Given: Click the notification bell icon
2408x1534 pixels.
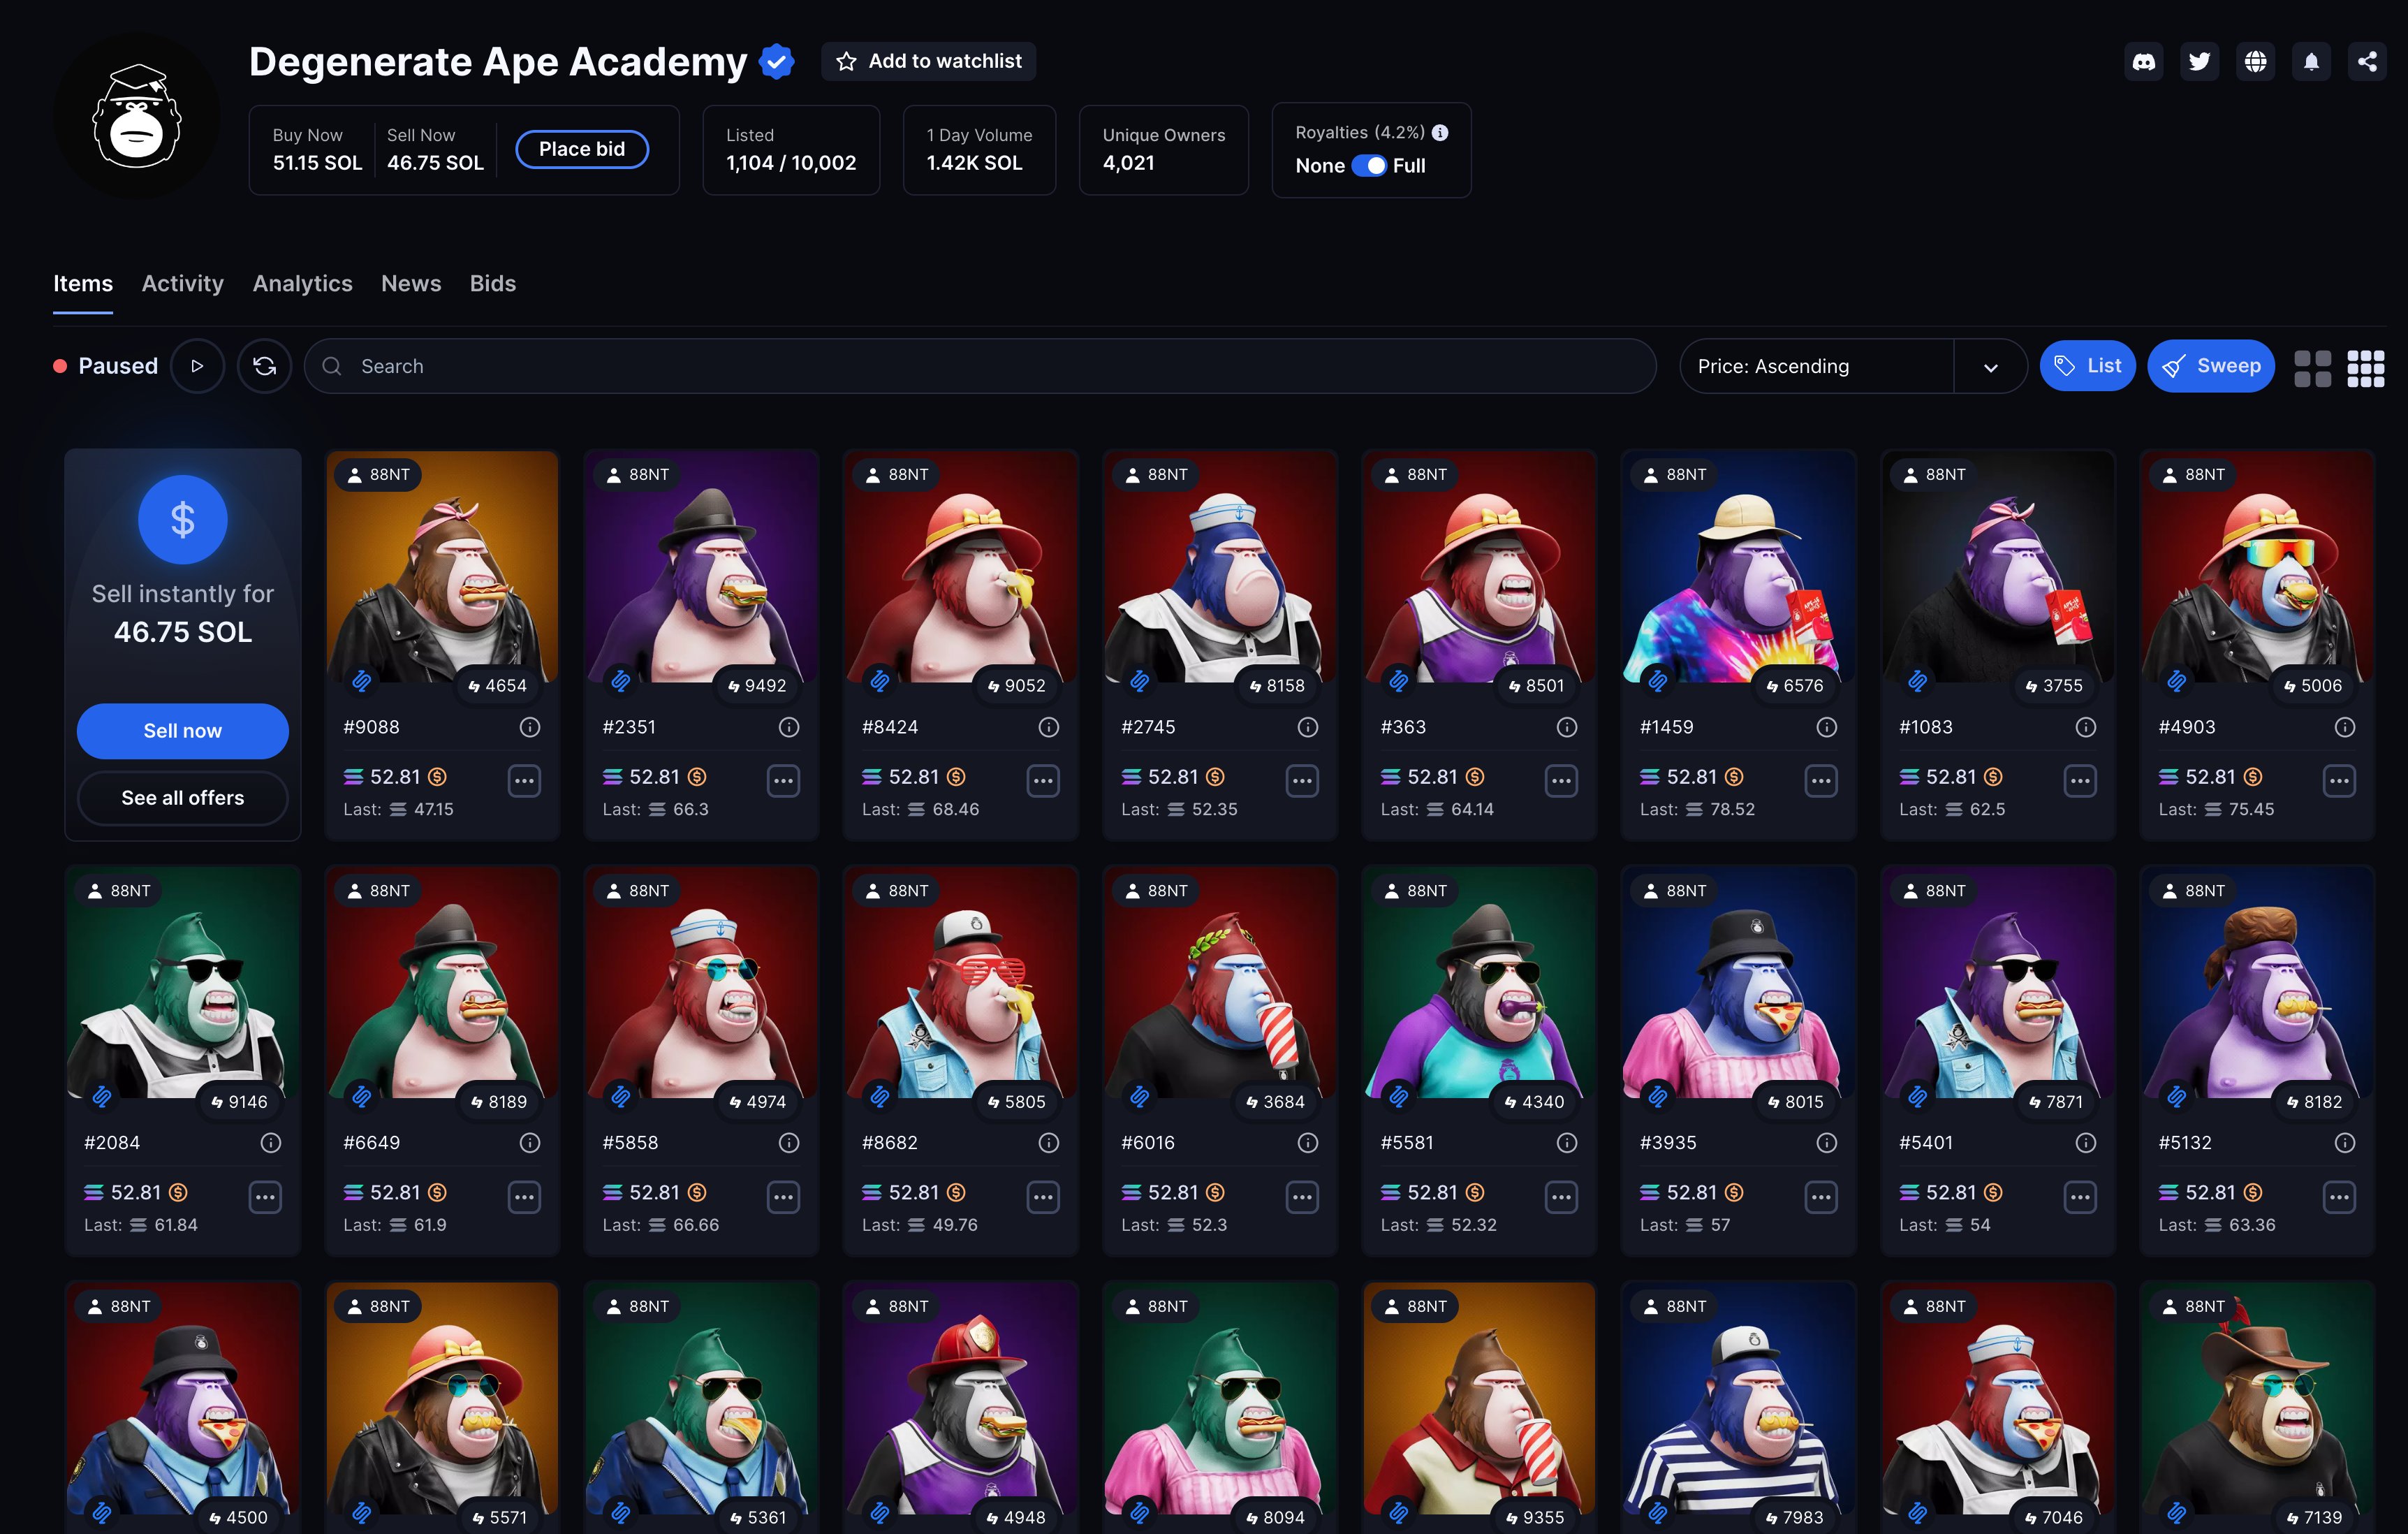Looking at the screenshot, I should [2311, 62].
